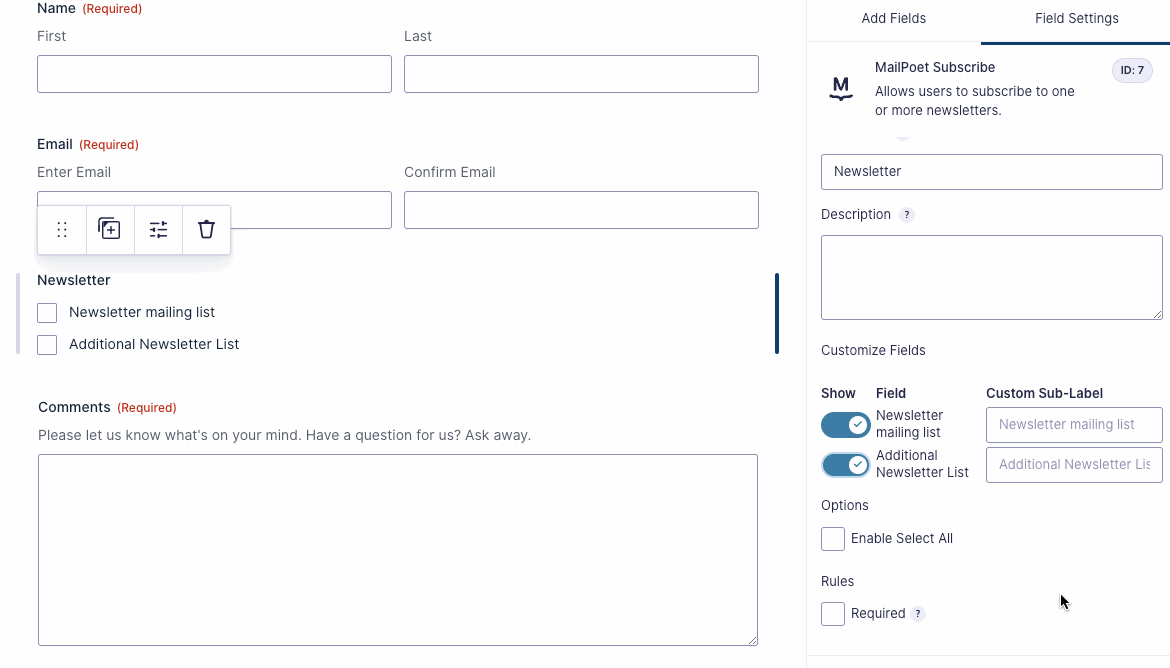Click the Description textarea in settings
Screen dimensions: 1170x668
pos(991,277)
